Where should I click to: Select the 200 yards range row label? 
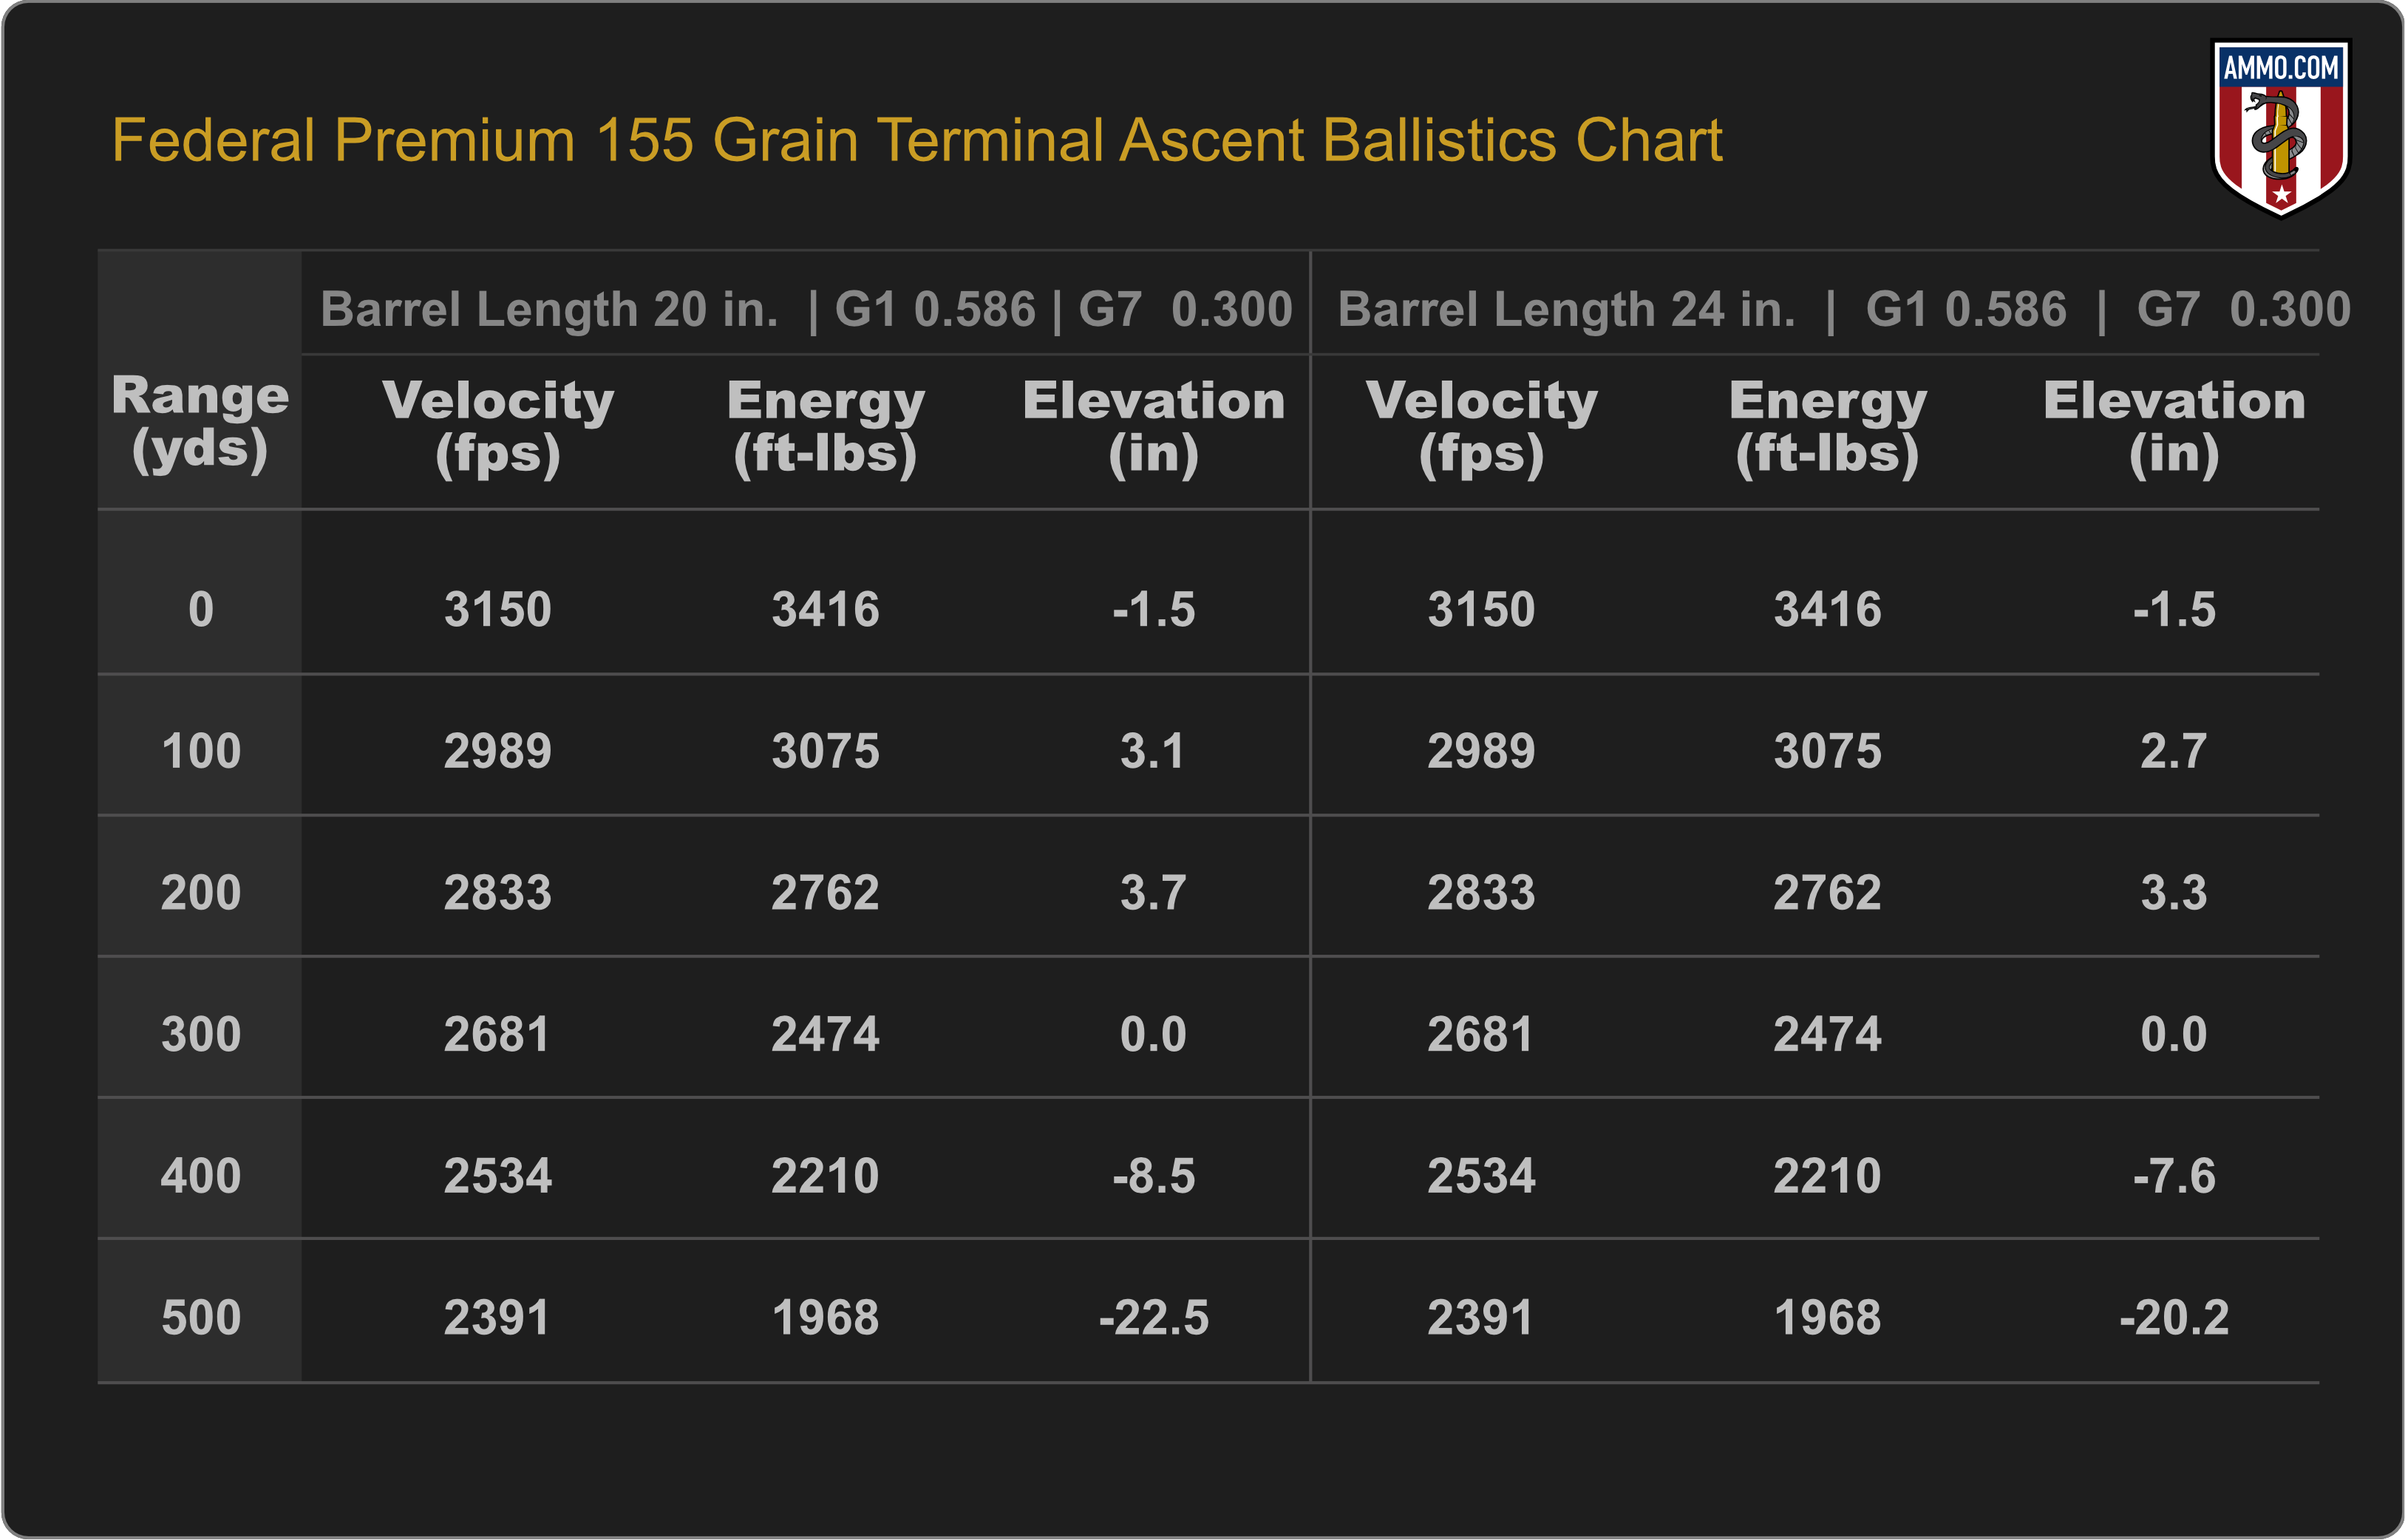(200, 892)
